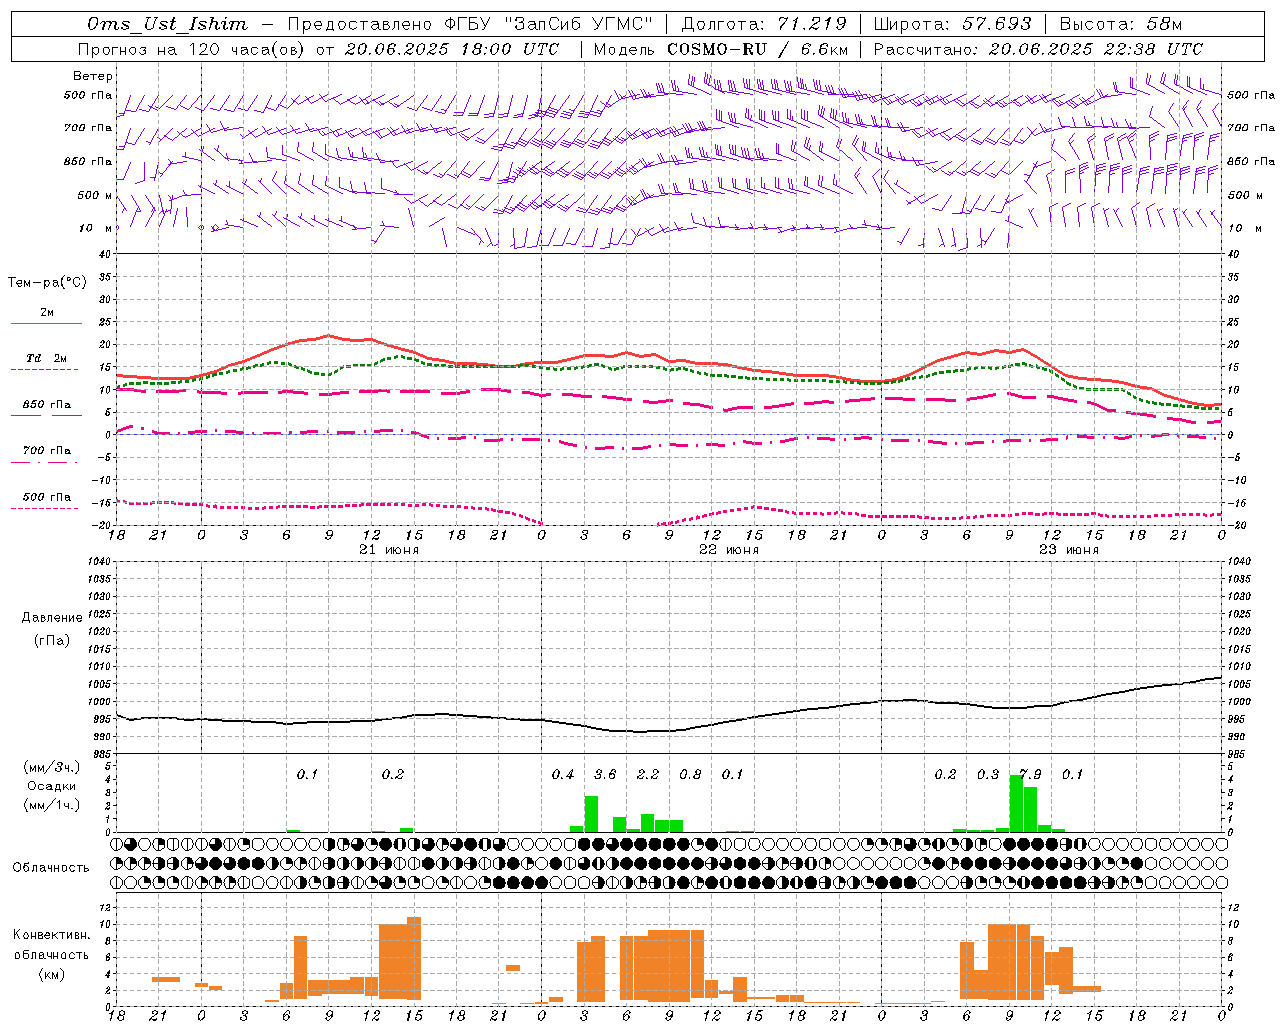Screen dimensions: 1280x1024
Task: Click the 0.4 precipitation total
Action: pyautogui.click(x=563, y=775)
